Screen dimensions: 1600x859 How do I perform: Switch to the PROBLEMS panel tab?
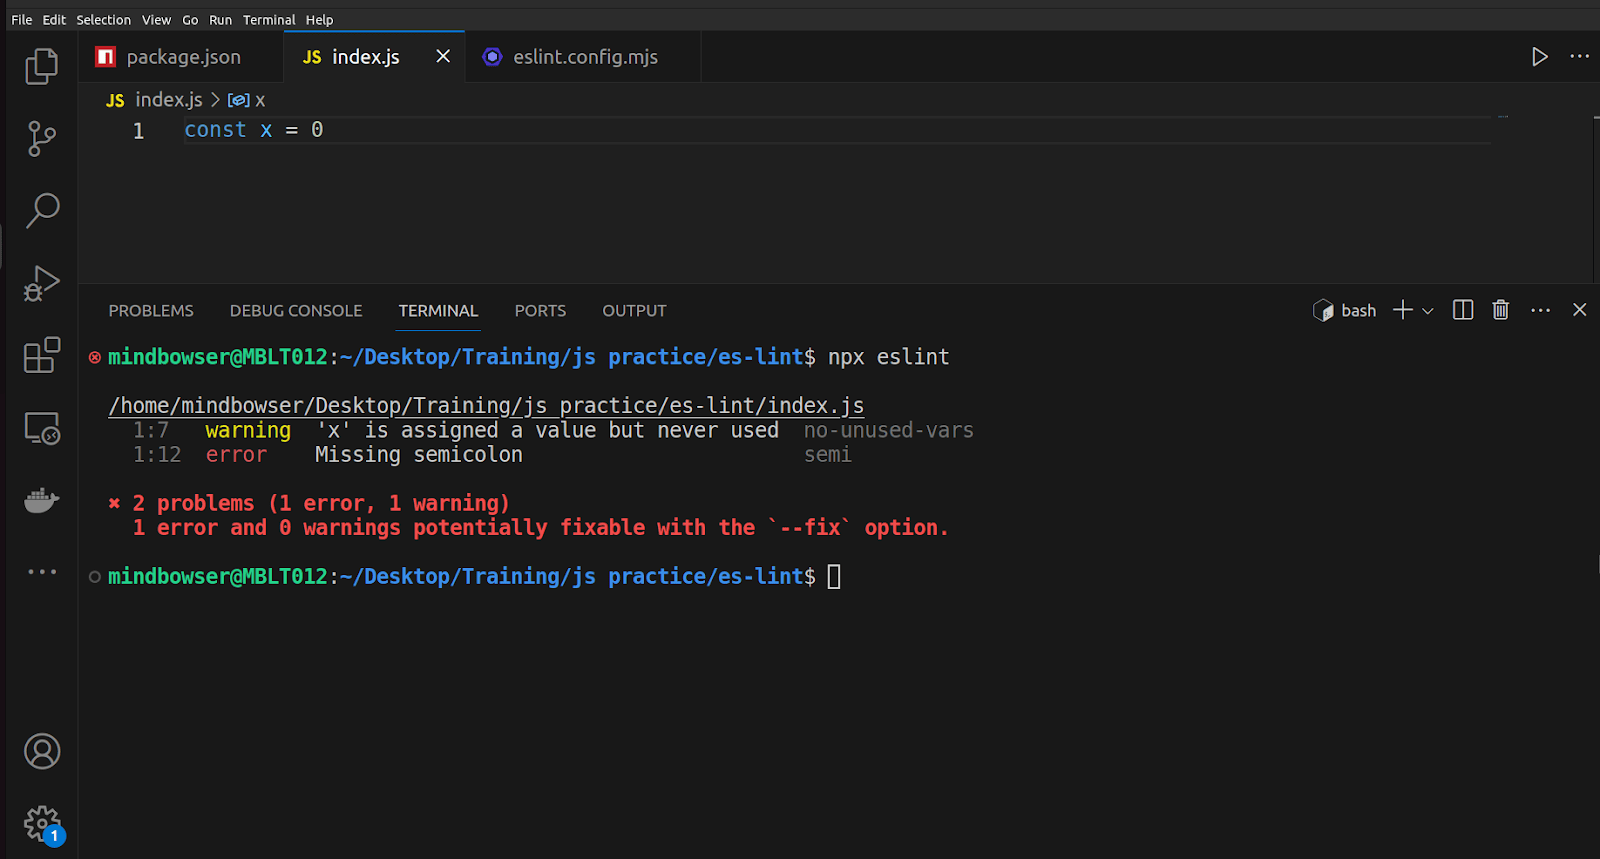[x=151, y=311]
